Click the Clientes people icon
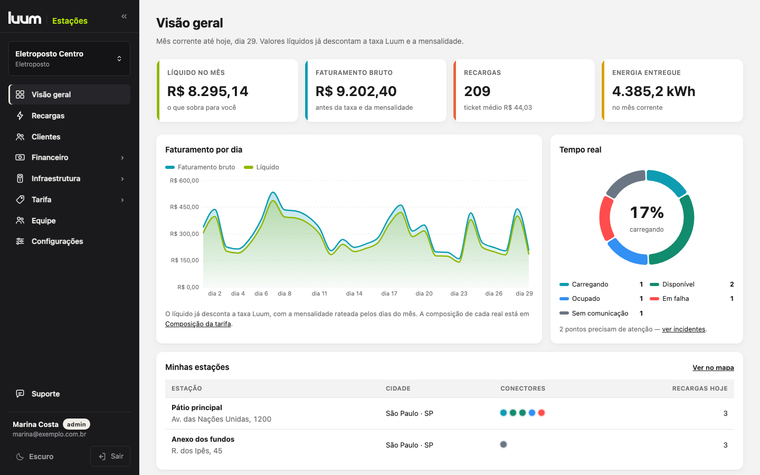The width and height of the screenshot is (760, 475). [x=20, y=137]
